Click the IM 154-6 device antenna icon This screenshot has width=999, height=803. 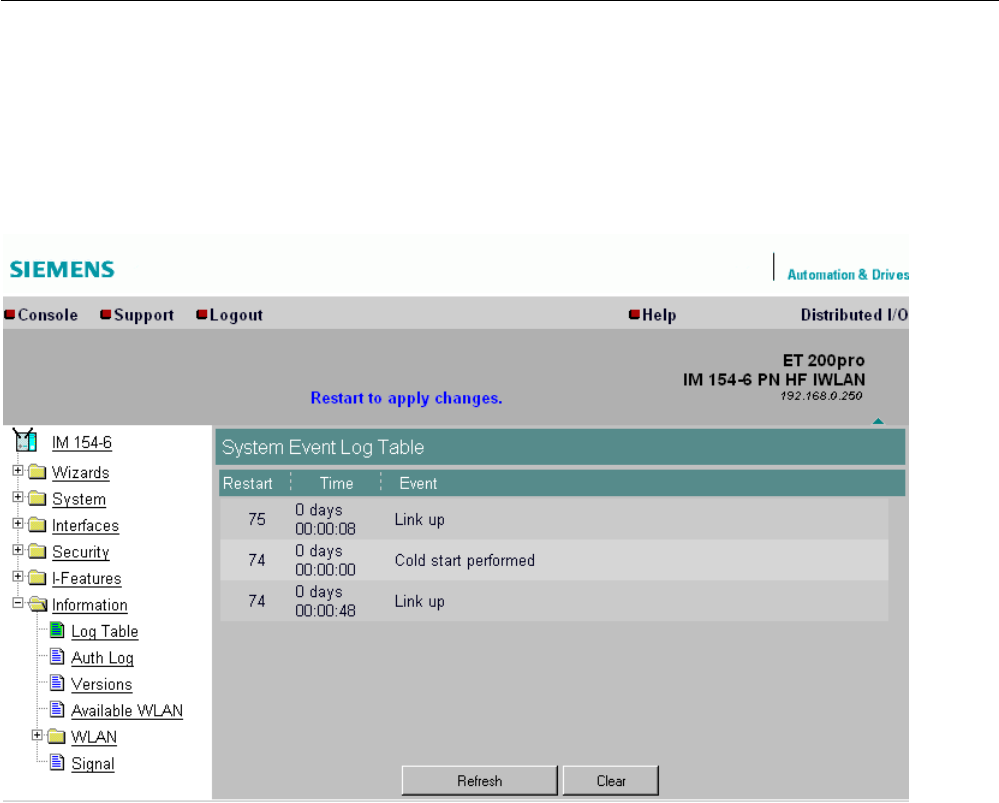click(x=25, y=440)
